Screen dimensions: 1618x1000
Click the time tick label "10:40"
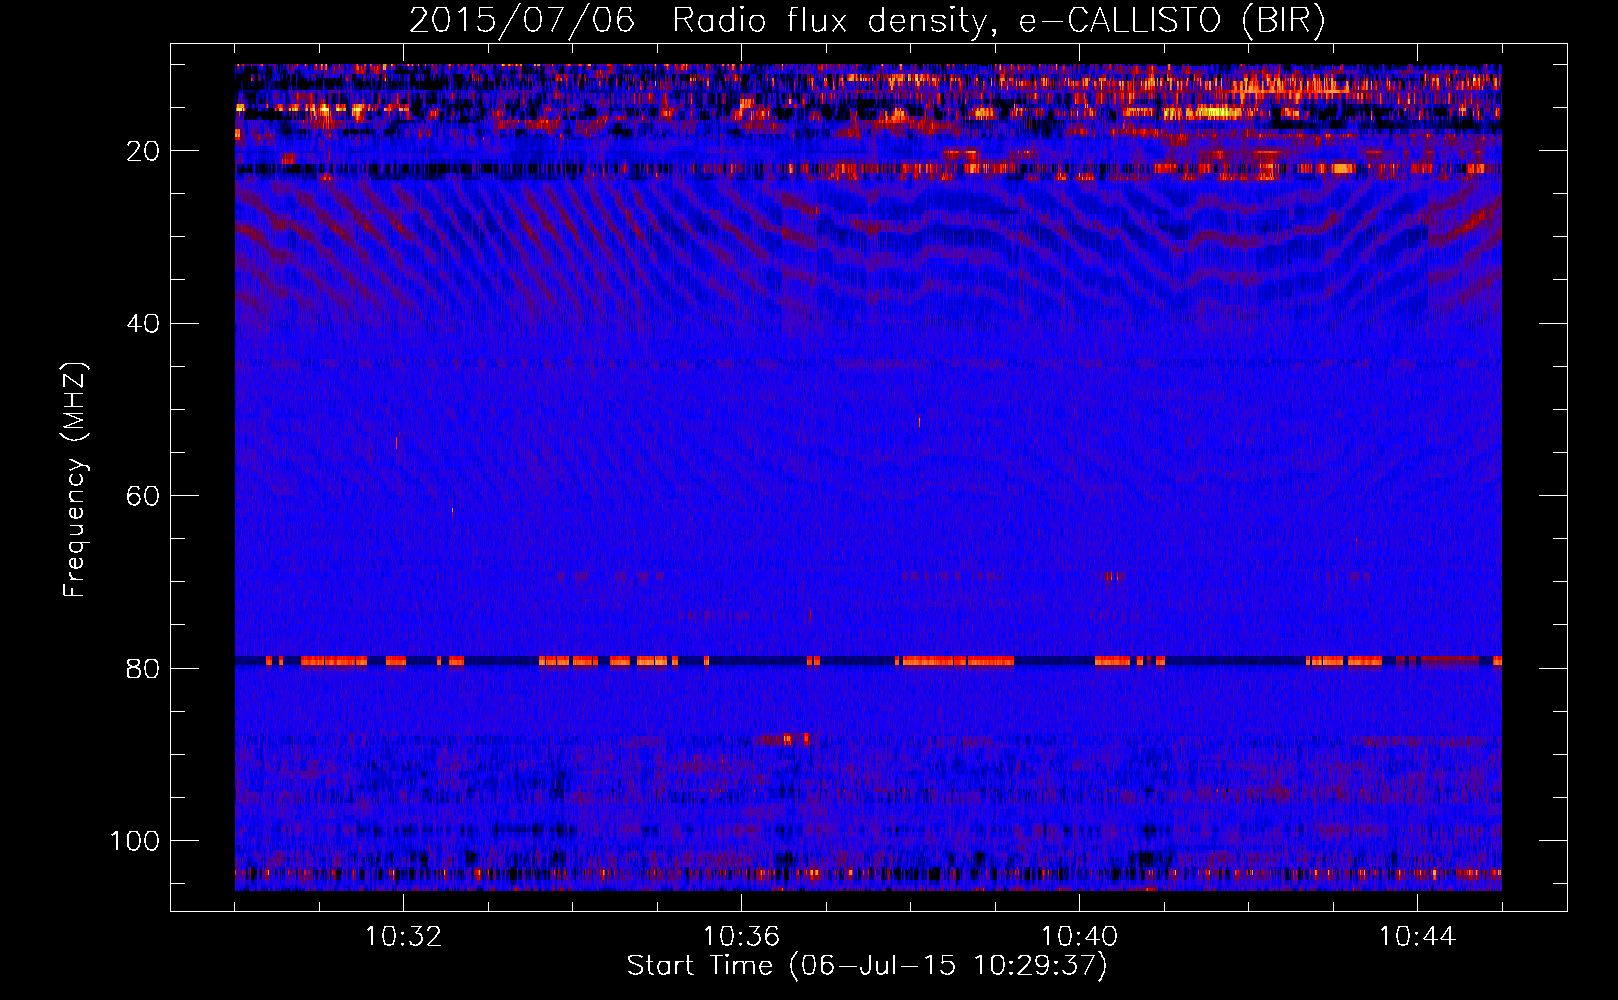pos(1079,937)
